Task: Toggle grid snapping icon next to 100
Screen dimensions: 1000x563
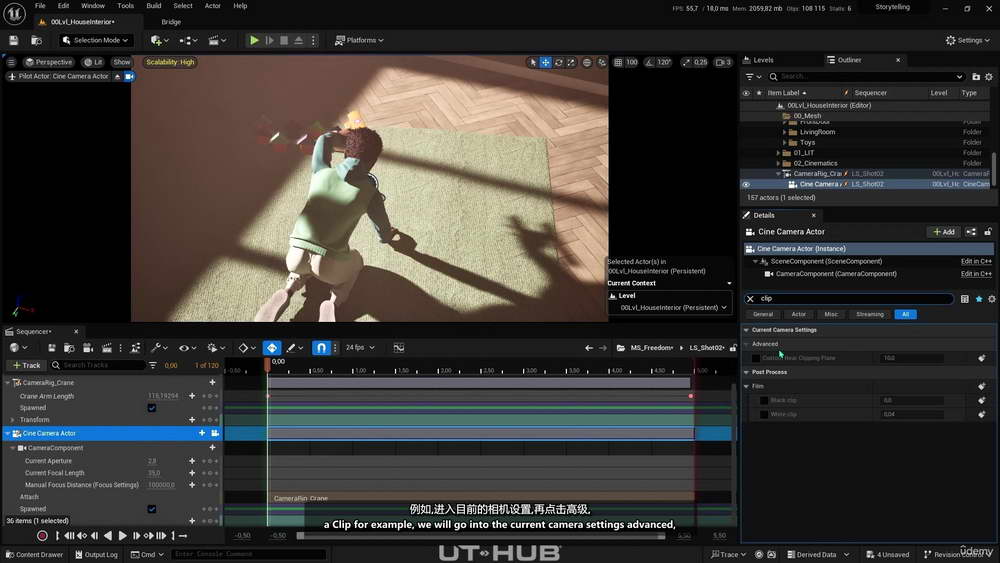Action: [618, 62]
